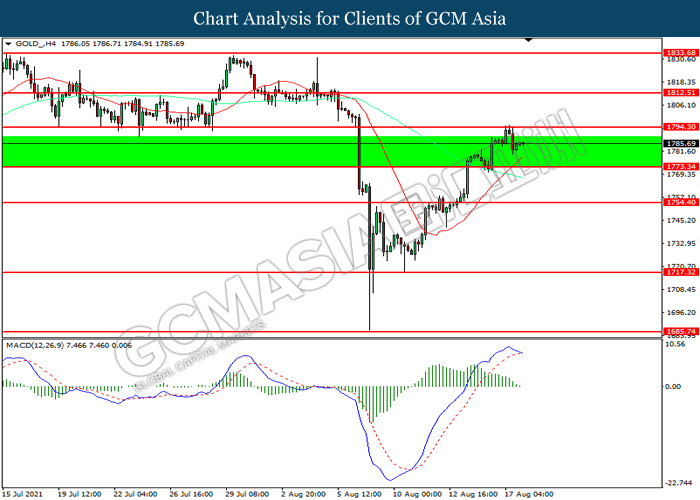Screen dimensions: 700x500
Task: Select the 1833.68 resistance price label
Action: click(681, 53)
